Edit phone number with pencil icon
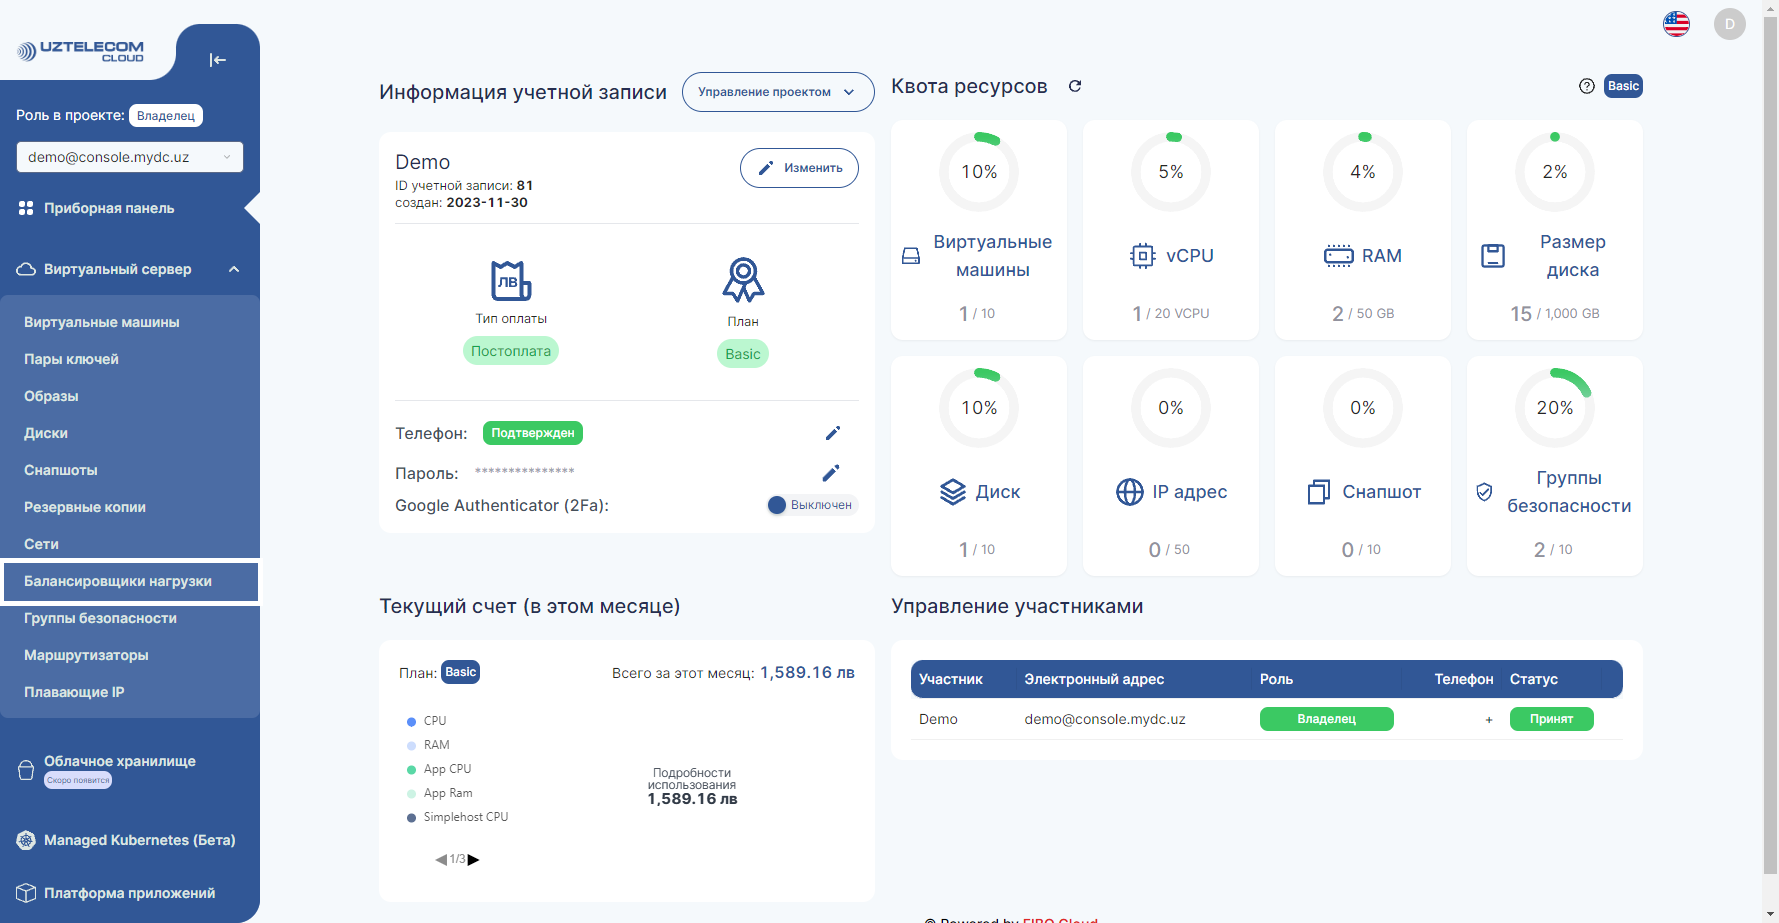This screenshot has width=1779, height=923. [x=832, y=433]
